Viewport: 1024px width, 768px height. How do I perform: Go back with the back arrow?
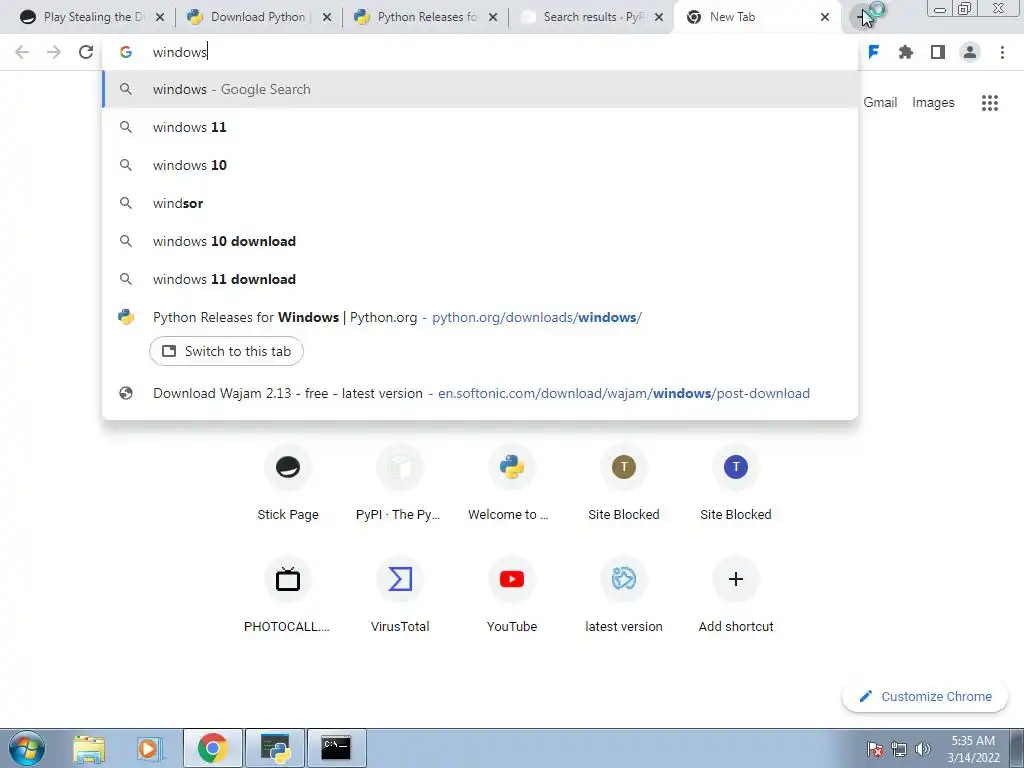22,52
